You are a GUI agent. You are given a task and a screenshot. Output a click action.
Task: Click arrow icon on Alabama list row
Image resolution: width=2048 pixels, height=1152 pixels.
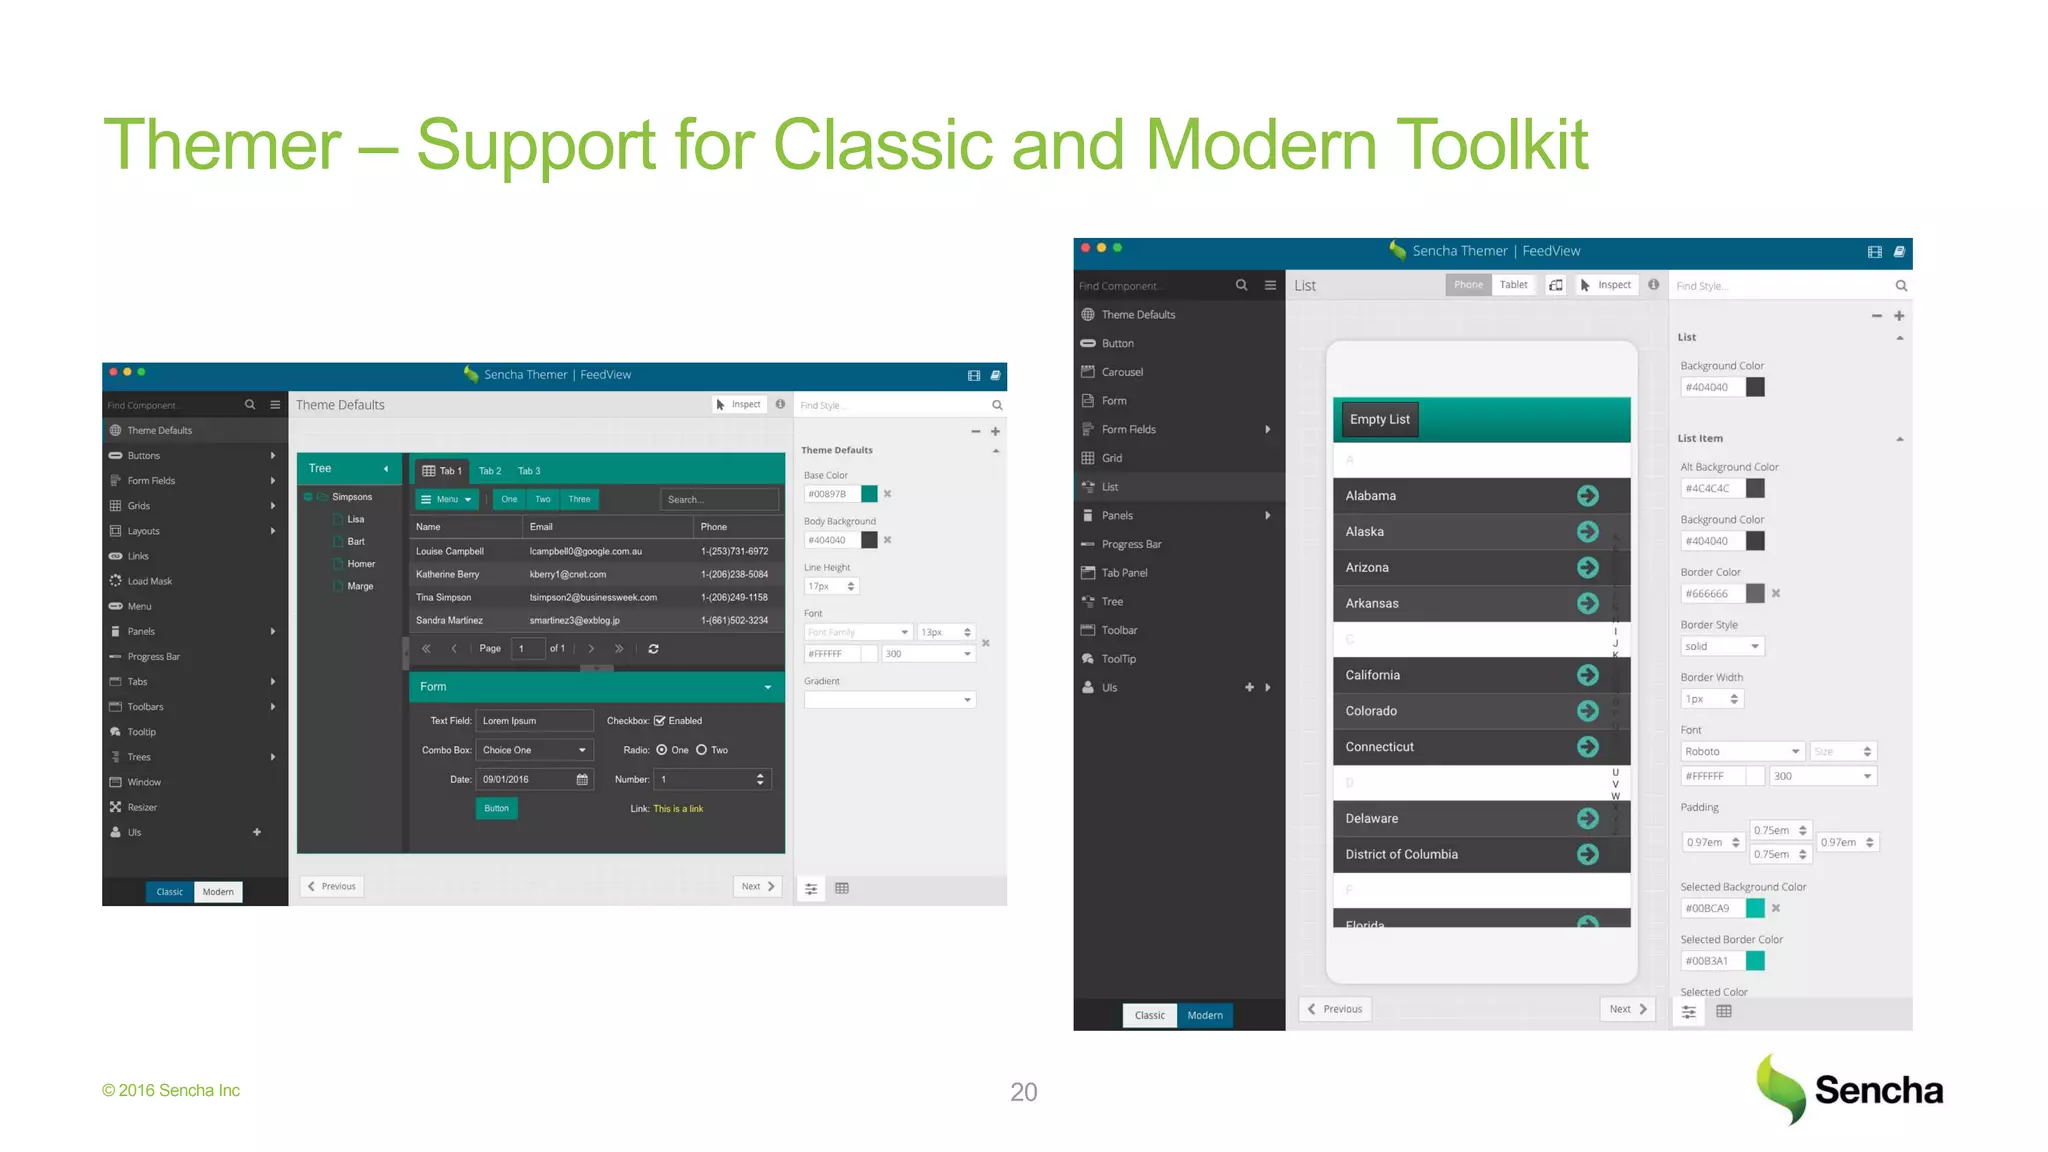click(1587, 496)
